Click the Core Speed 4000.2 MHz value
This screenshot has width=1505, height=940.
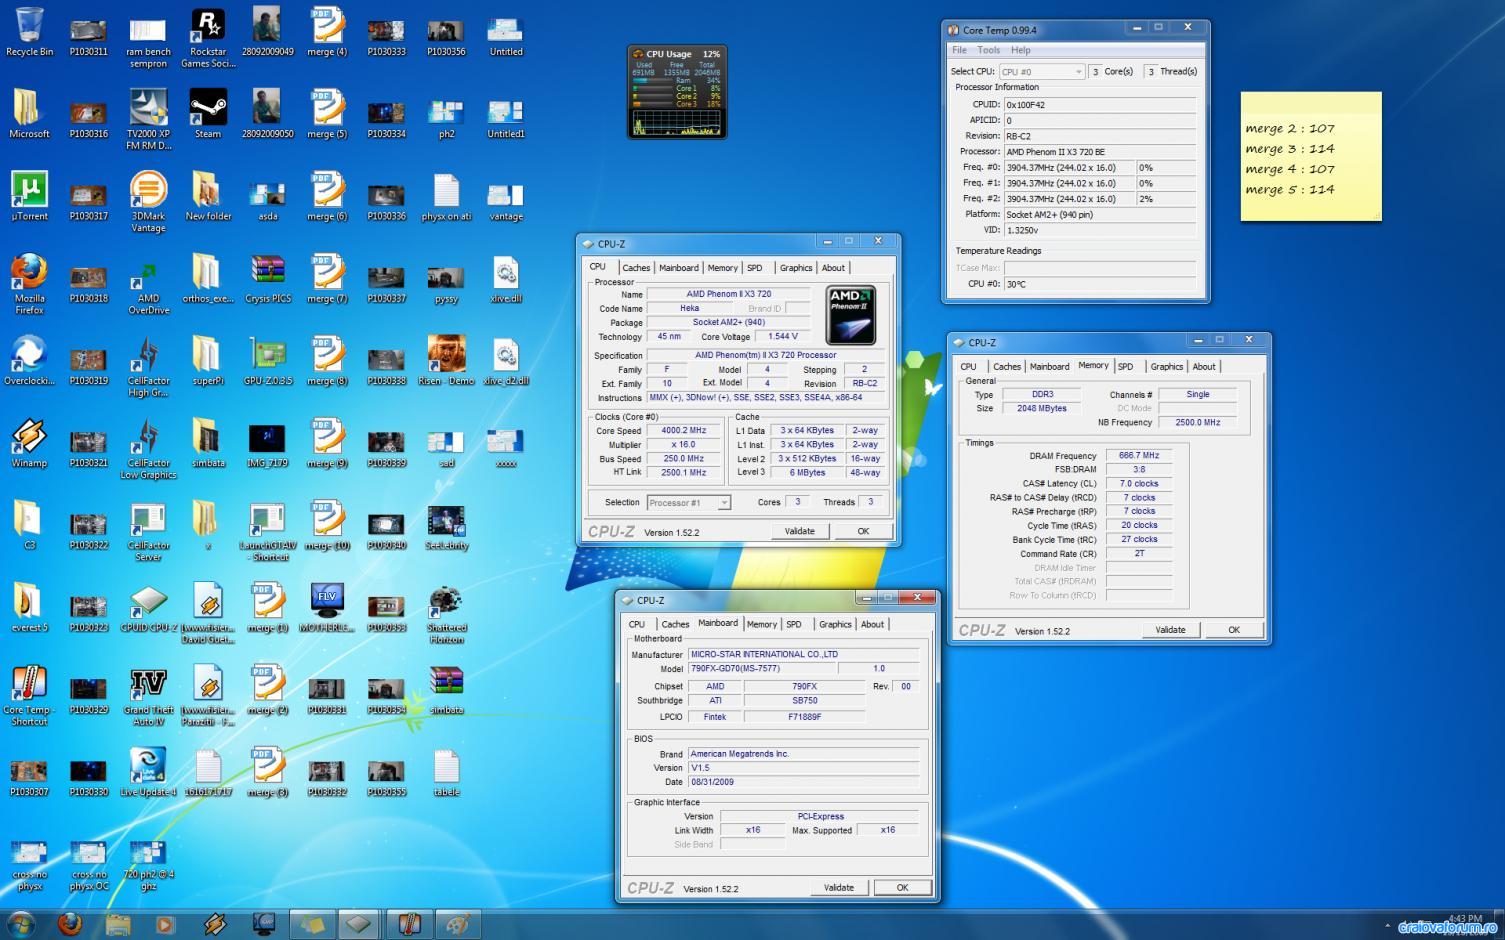683,431
